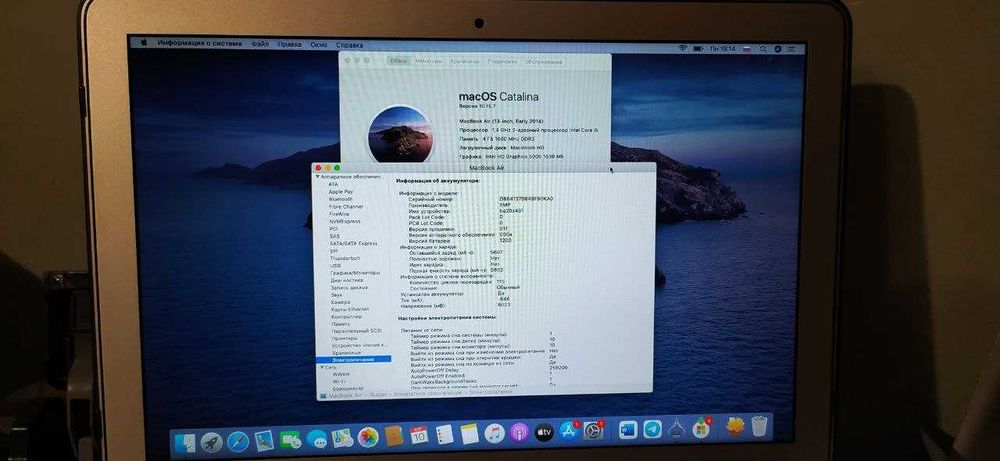
Task: Open Maps icon in the Dock
Action: [342, 438]
